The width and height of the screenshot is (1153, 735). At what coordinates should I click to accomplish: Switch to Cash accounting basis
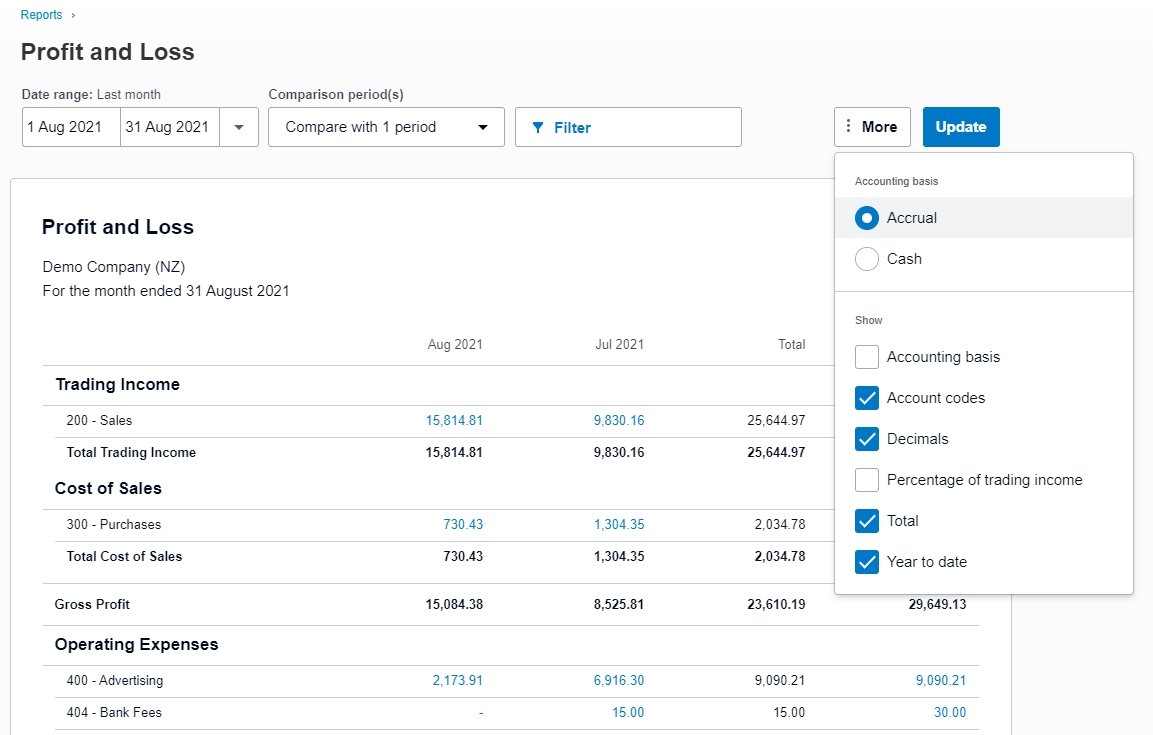point(866,258)
